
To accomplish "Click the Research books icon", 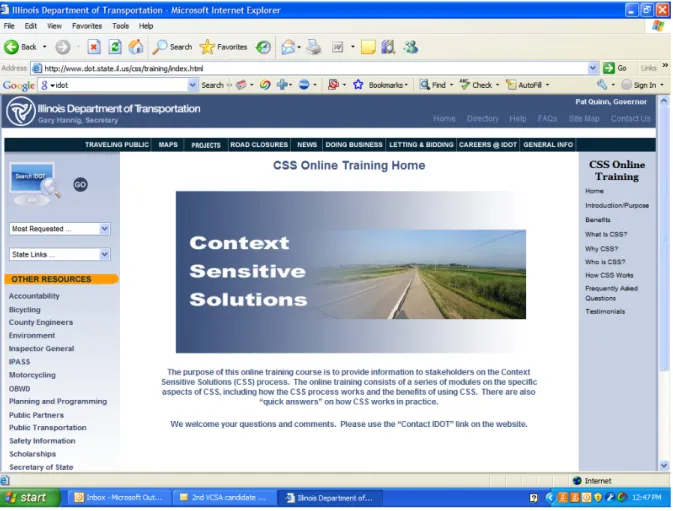I will point(388,47).
